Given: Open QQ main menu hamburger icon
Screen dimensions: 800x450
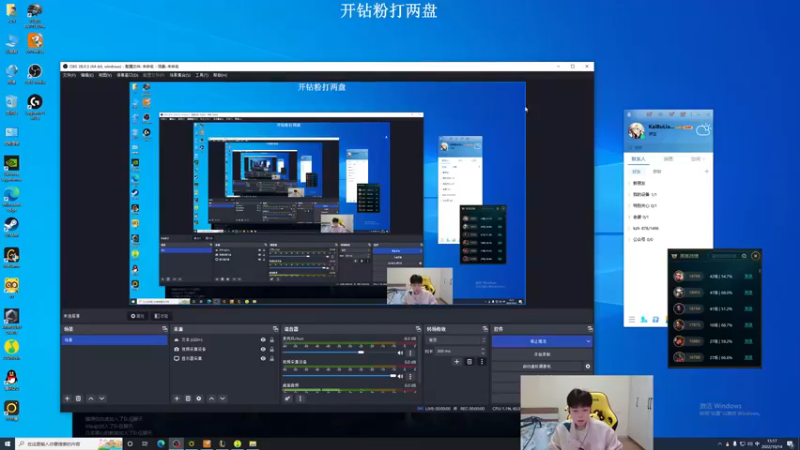Looking at the screenshot, I should tap(632, 320).
